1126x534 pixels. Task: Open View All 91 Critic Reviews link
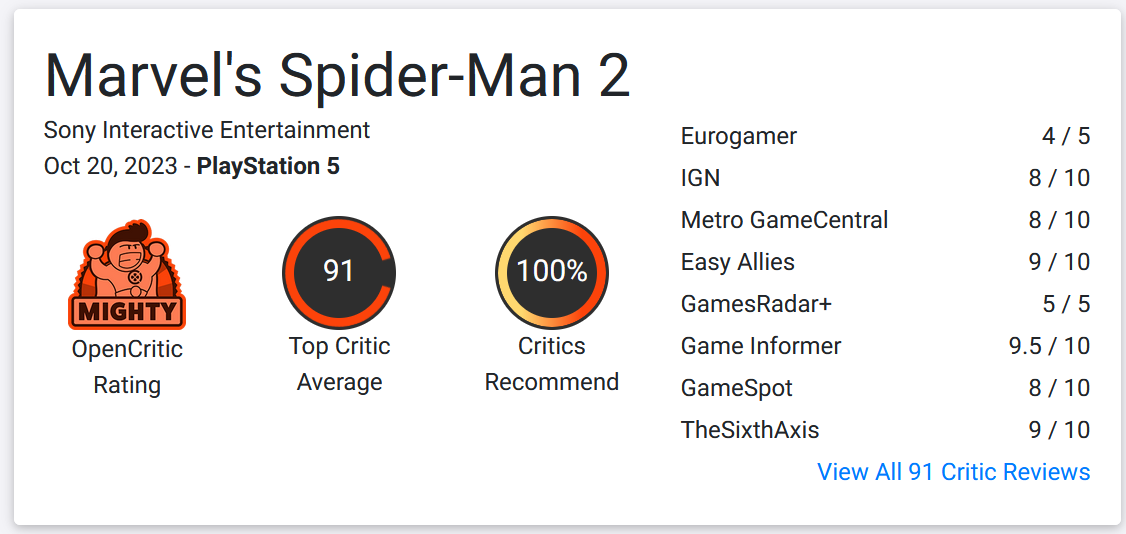coord(954,472)
